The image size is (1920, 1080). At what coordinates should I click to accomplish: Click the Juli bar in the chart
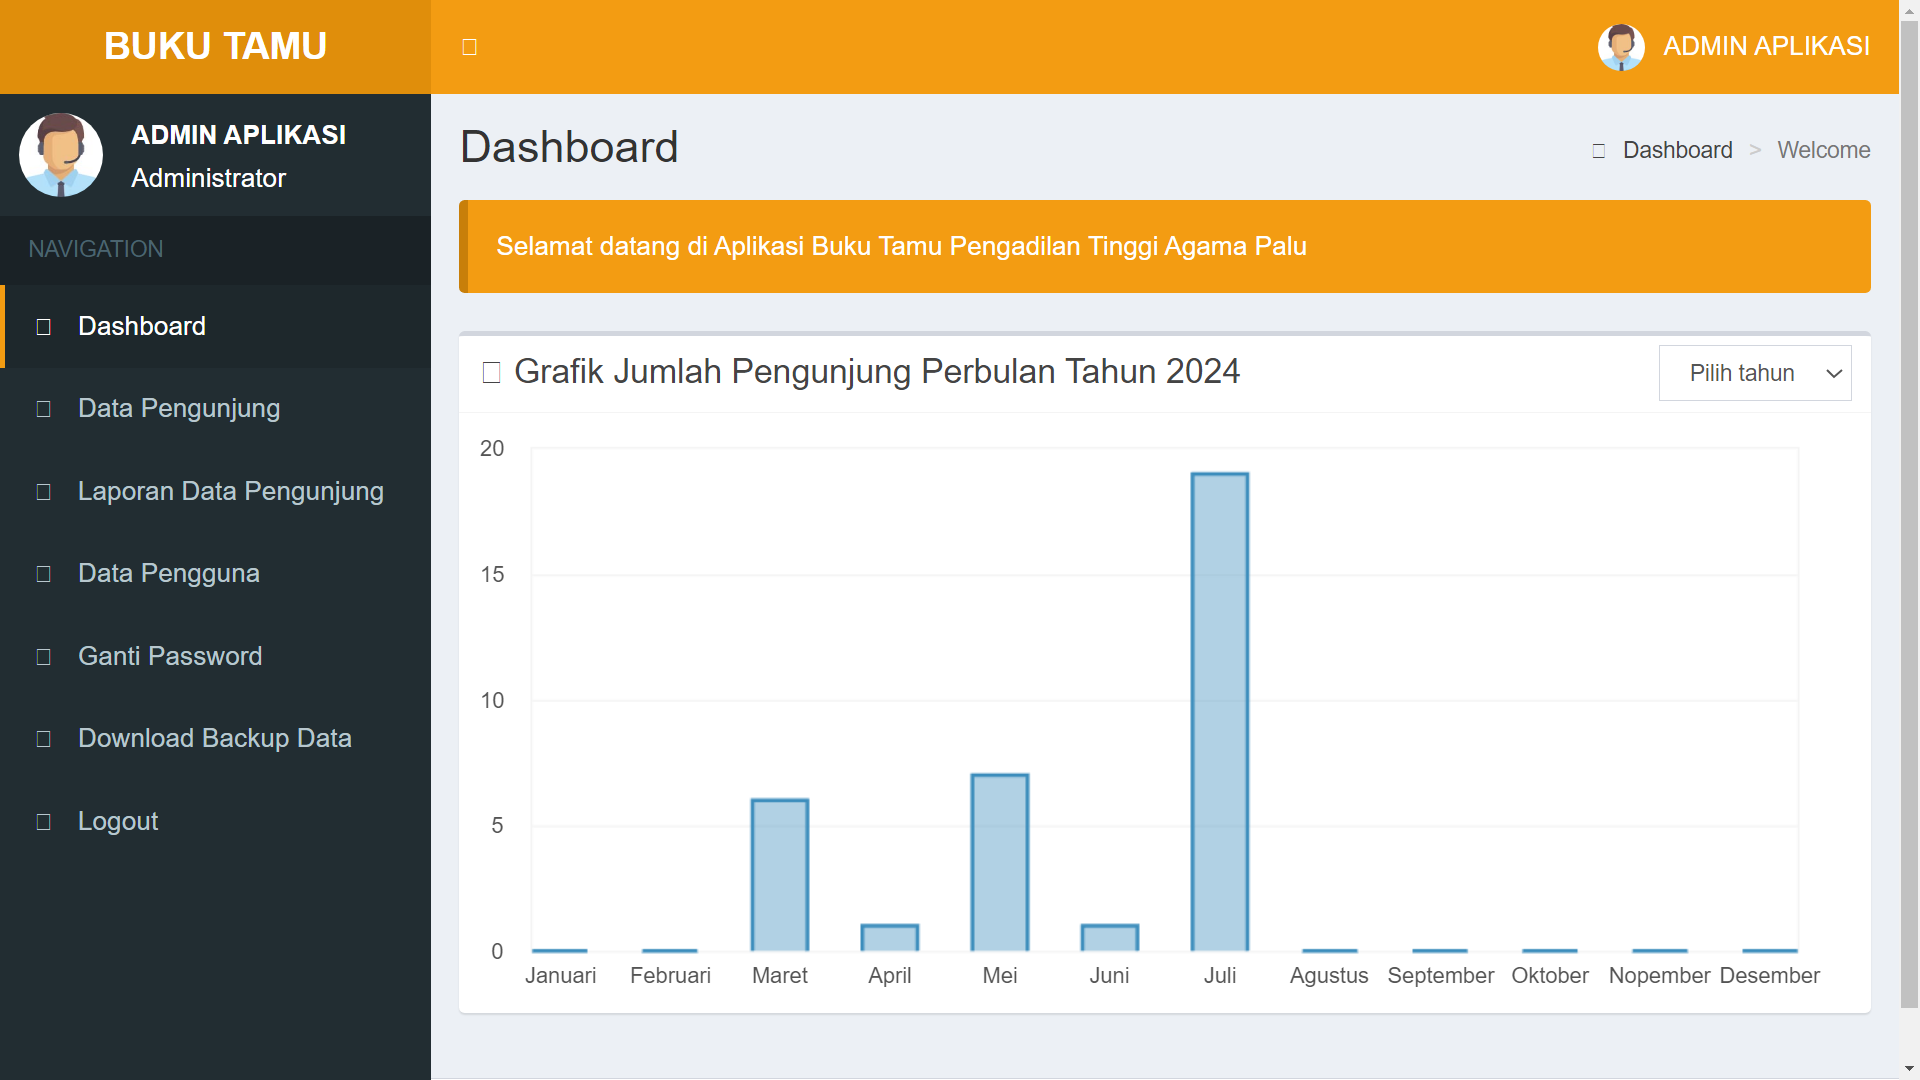(x=1219, y=711)
